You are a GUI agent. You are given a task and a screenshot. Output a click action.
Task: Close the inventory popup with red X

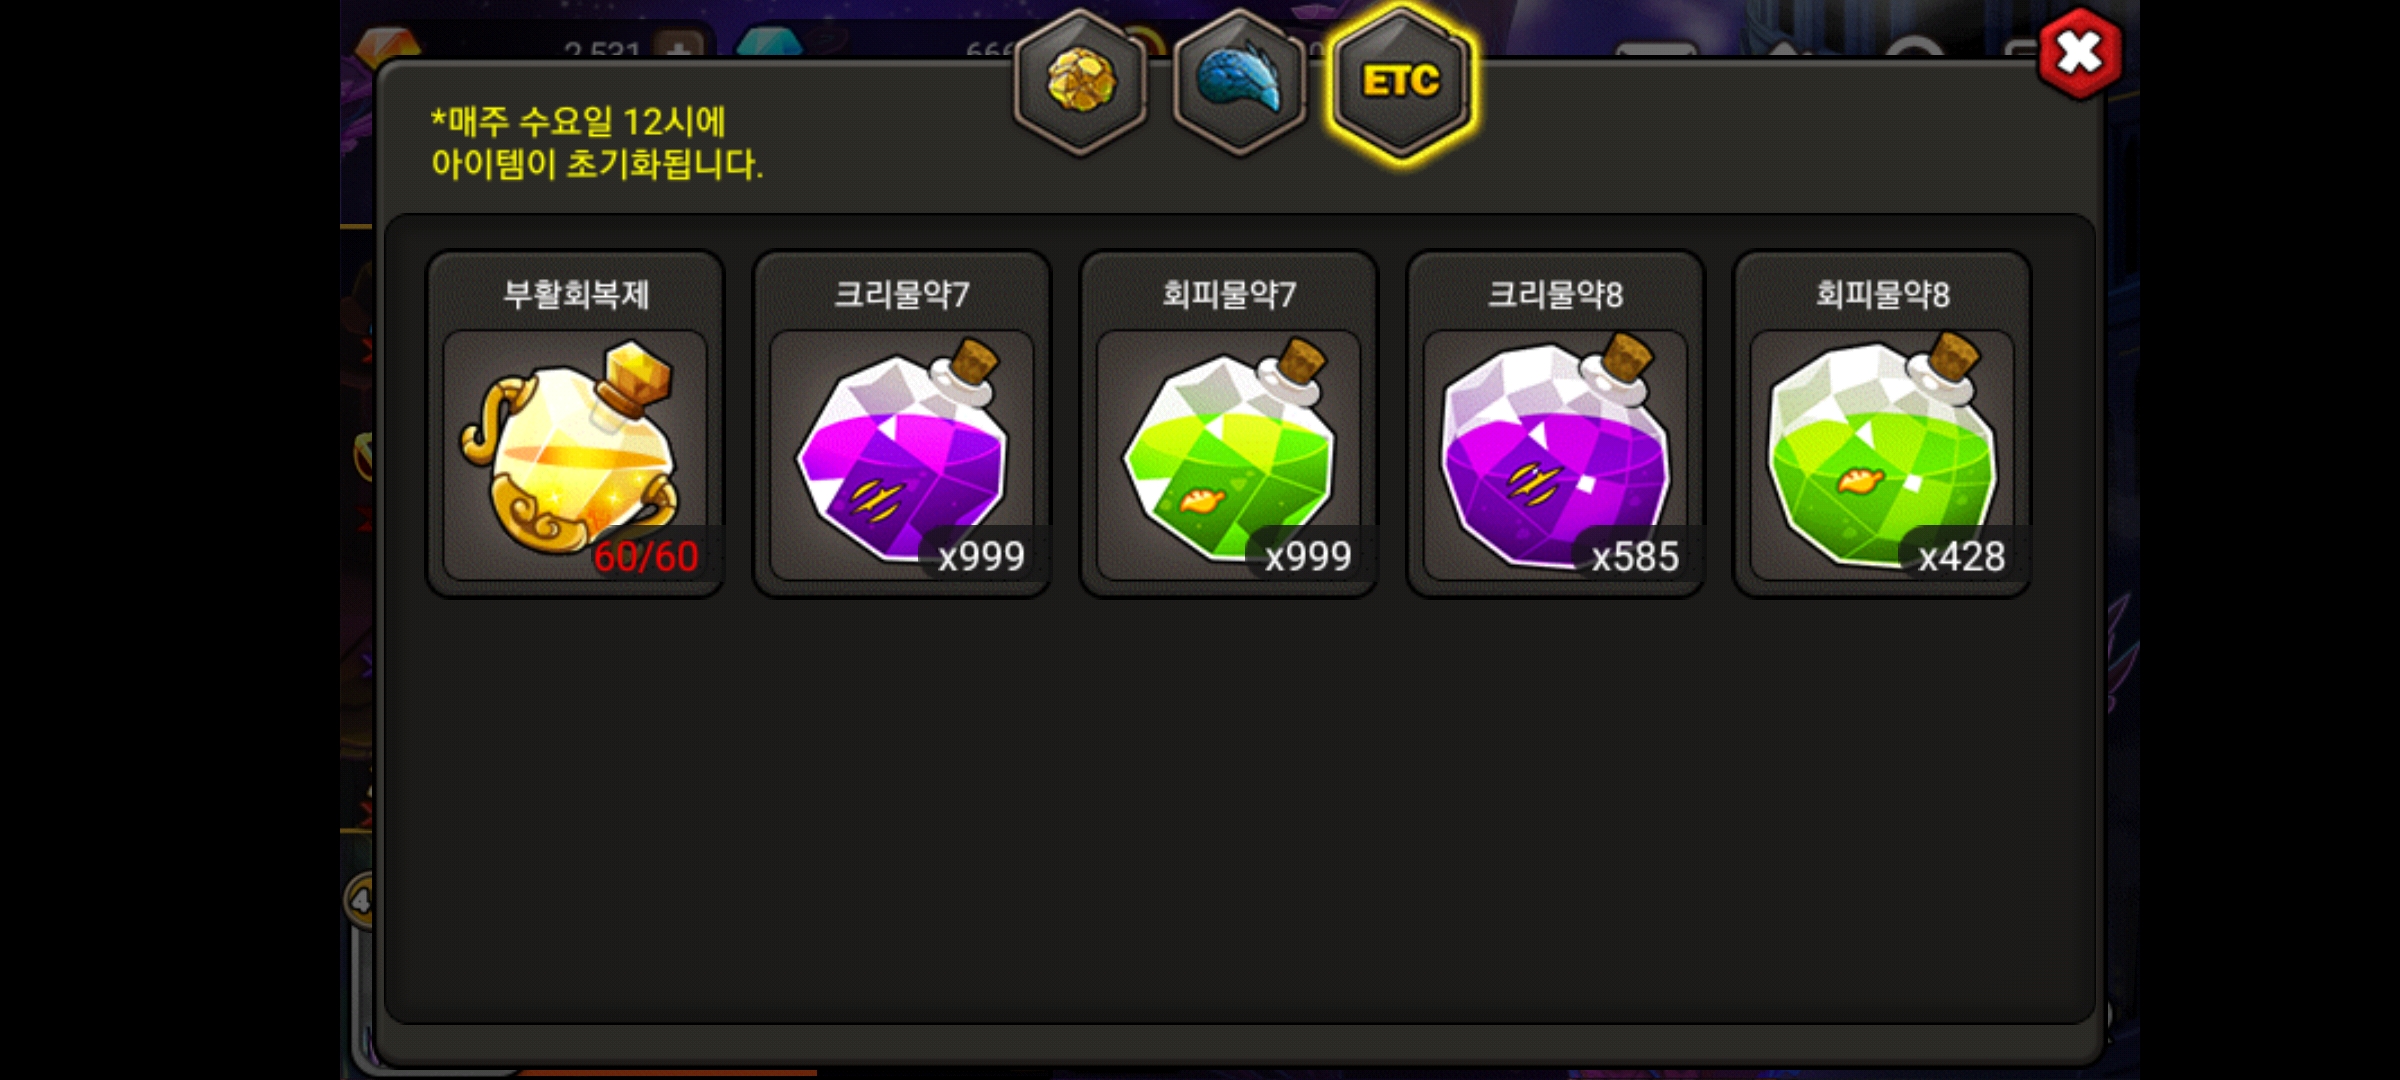[2080, 53]
